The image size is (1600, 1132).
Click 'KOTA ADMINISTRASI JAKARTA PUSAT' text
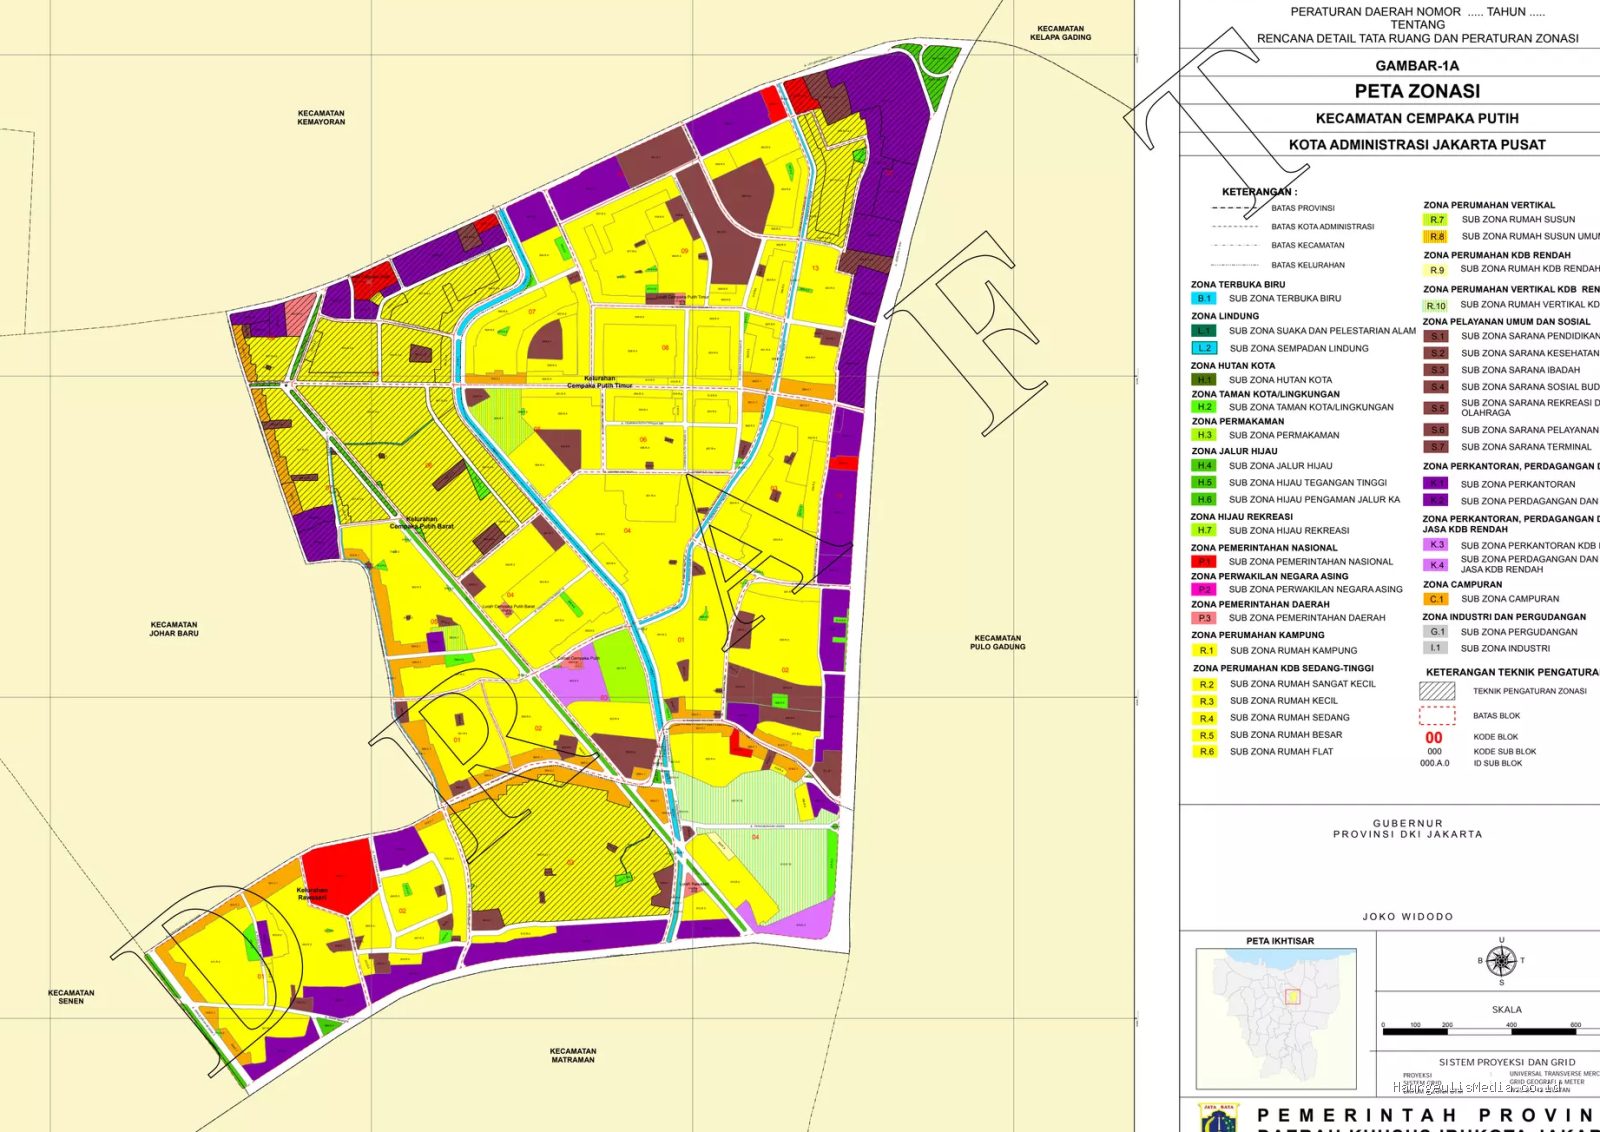1417,145
